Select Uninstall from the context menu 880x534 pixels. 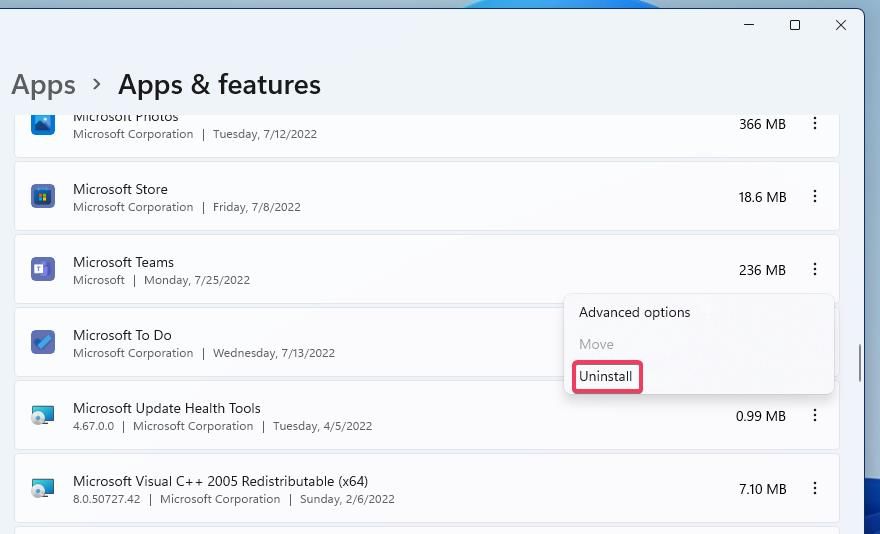coord(606,377)
